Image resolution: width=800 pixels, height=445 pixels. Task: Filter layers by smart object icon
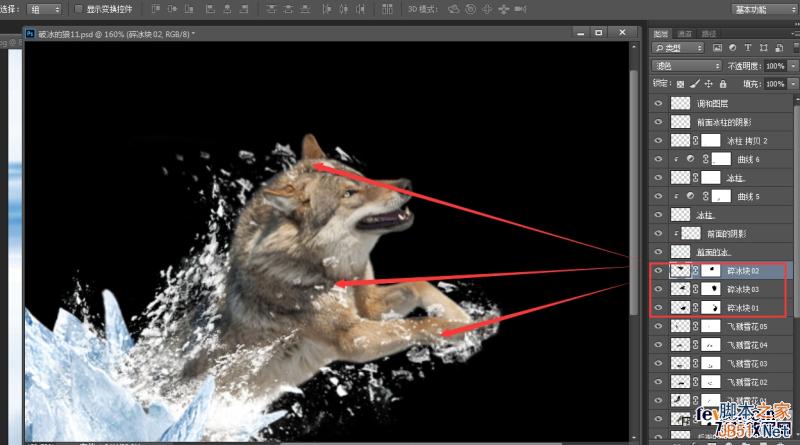pos(779,48)
